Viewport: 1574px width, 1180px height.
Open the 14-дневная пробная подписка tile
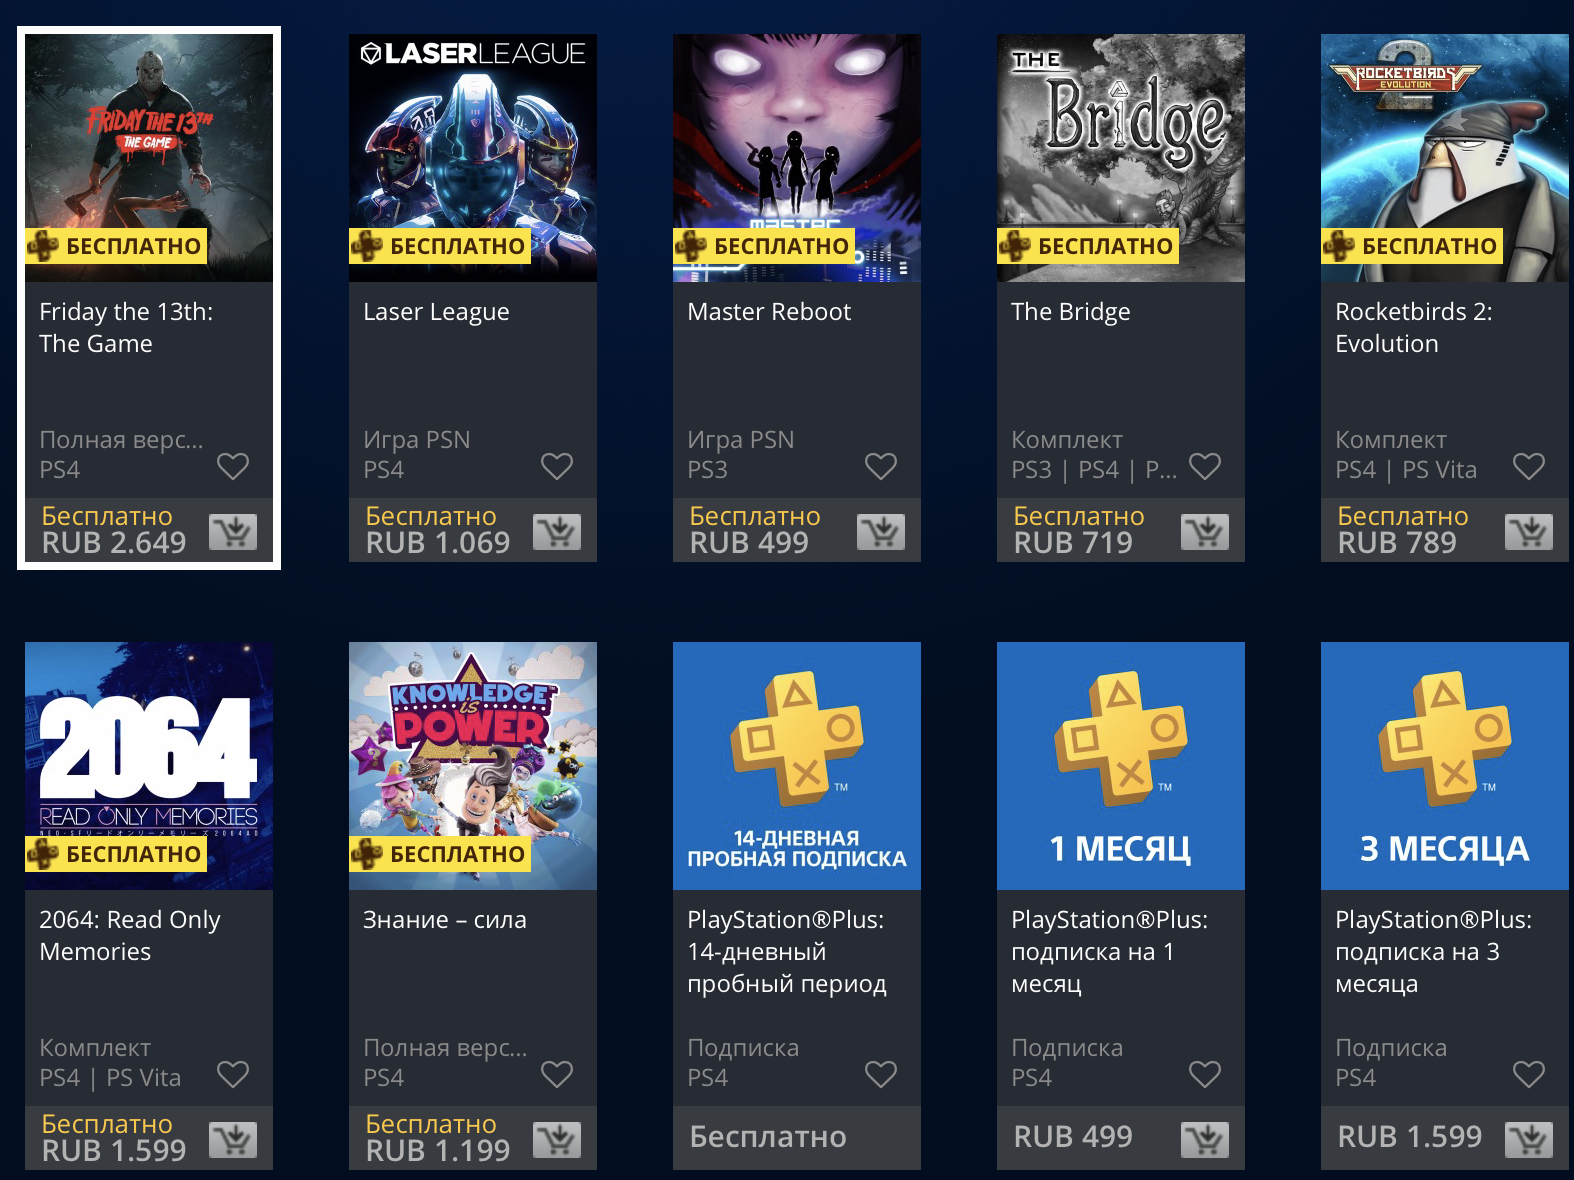797,766
